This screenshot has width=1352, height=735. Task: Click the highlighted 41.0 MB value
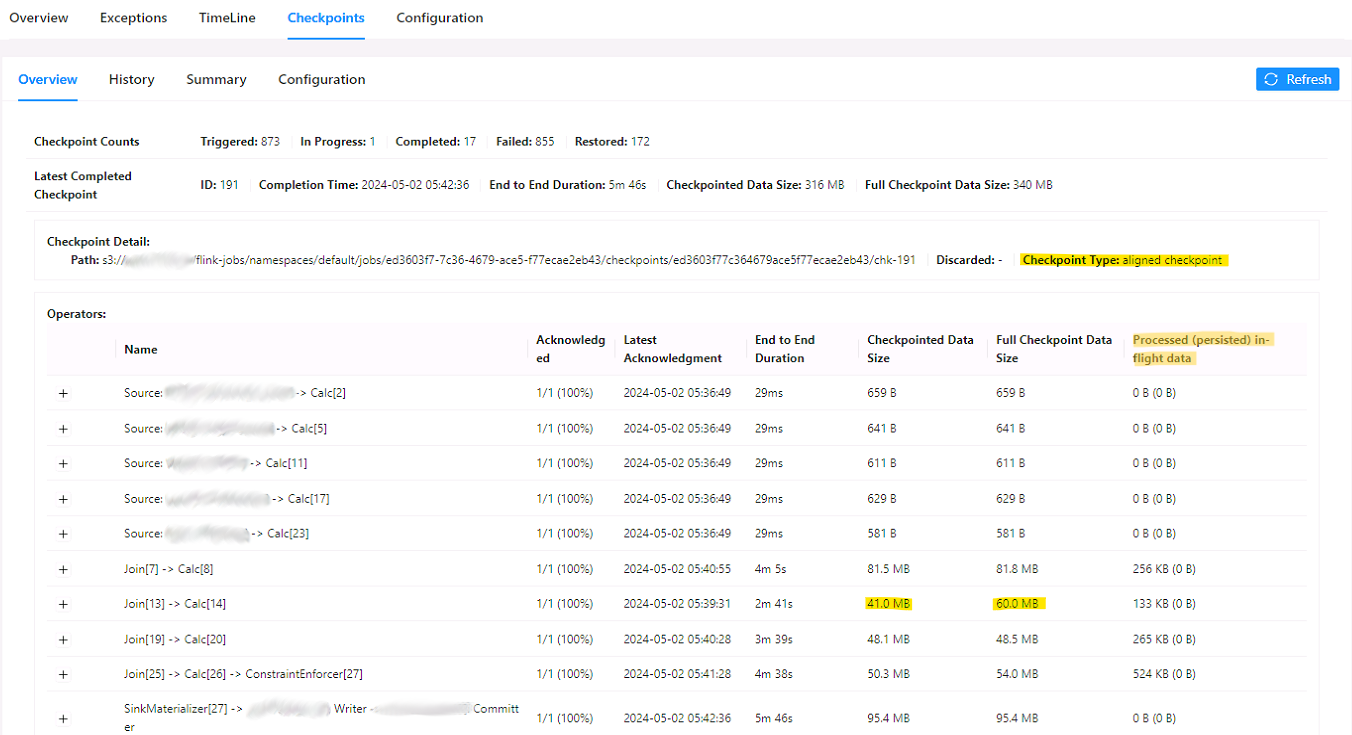889,604
